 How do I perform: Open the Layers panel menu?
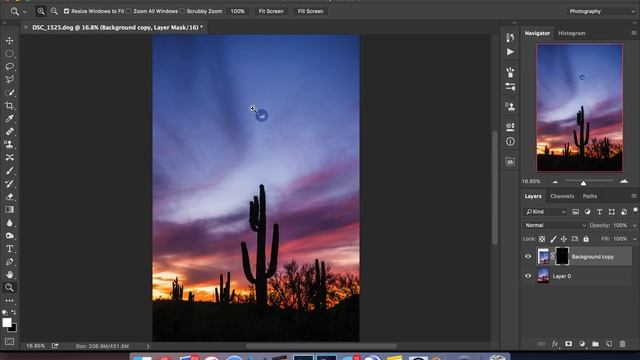coord(633,196)
